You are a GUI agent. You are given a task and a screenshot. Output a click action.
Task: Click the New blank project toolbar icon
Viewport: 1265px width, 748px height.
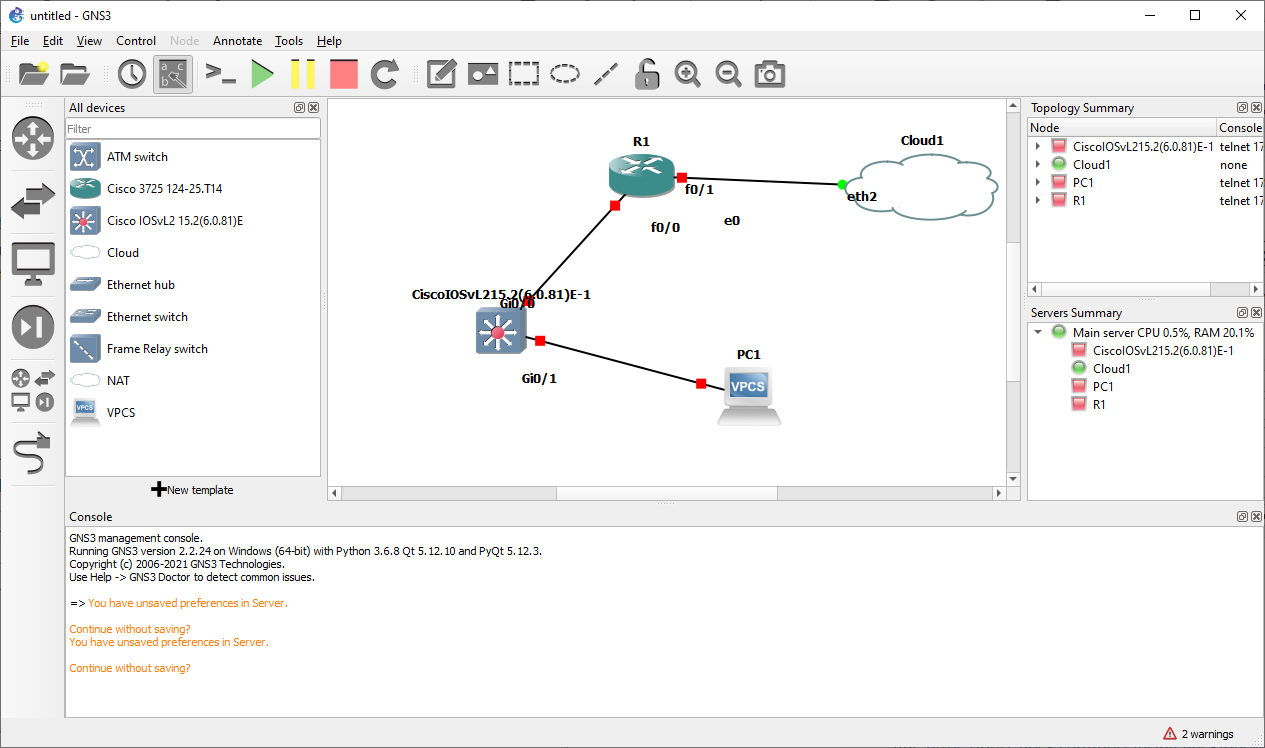[34, 74]
